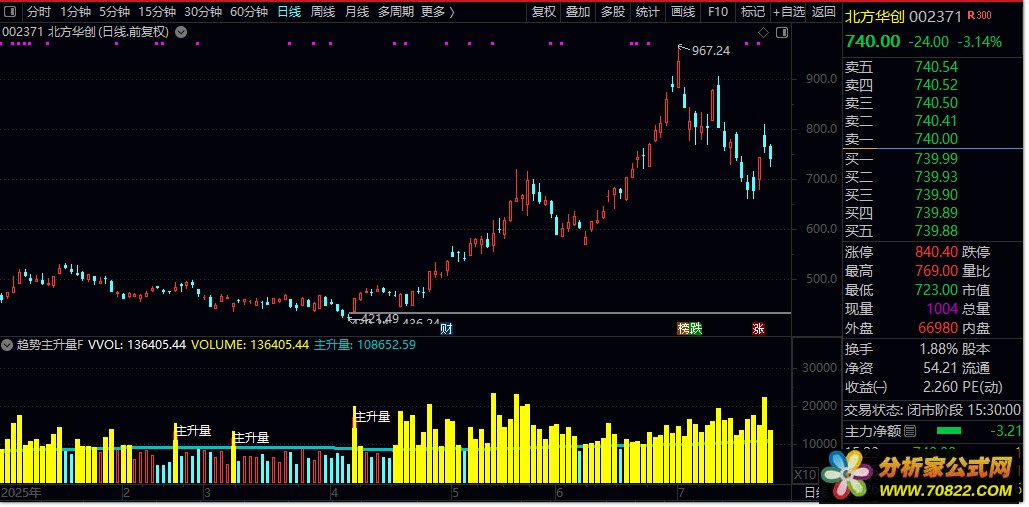1029x507 pixels.
Task: Click the 买三 739.90 bid row
Action: pos(933,195)
